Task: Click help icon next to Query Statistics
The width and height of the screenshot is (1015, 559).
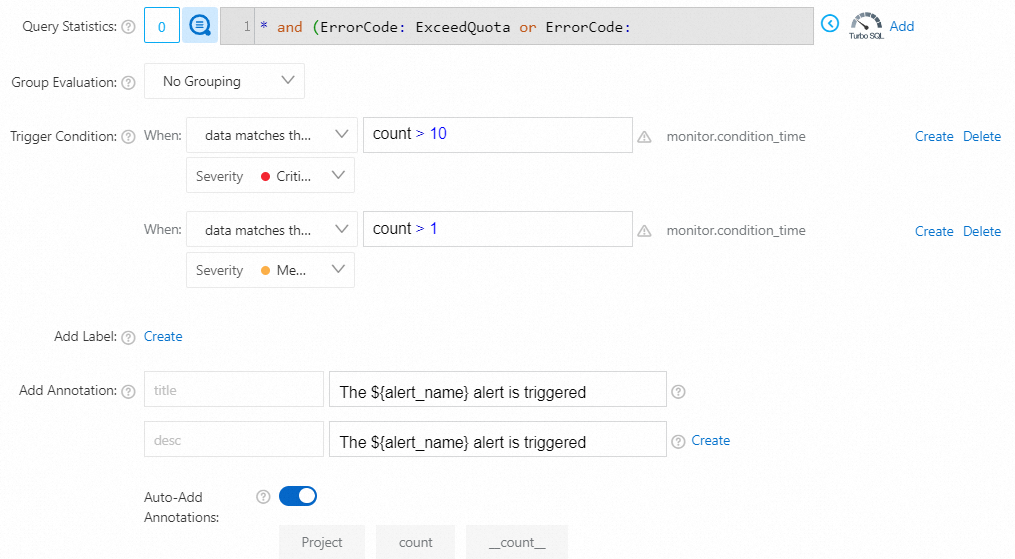Action: (x=128, y=27)
